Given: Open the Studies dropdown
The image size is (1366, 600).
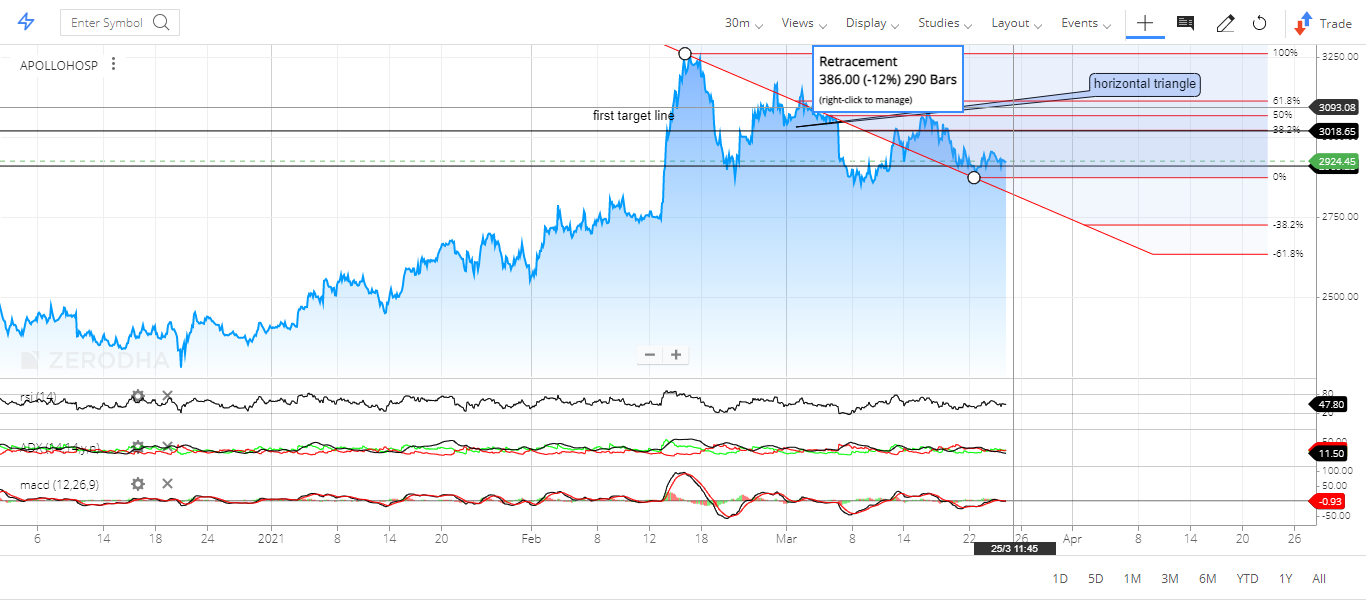Looking at the screenshot, I should pos(945,23).
